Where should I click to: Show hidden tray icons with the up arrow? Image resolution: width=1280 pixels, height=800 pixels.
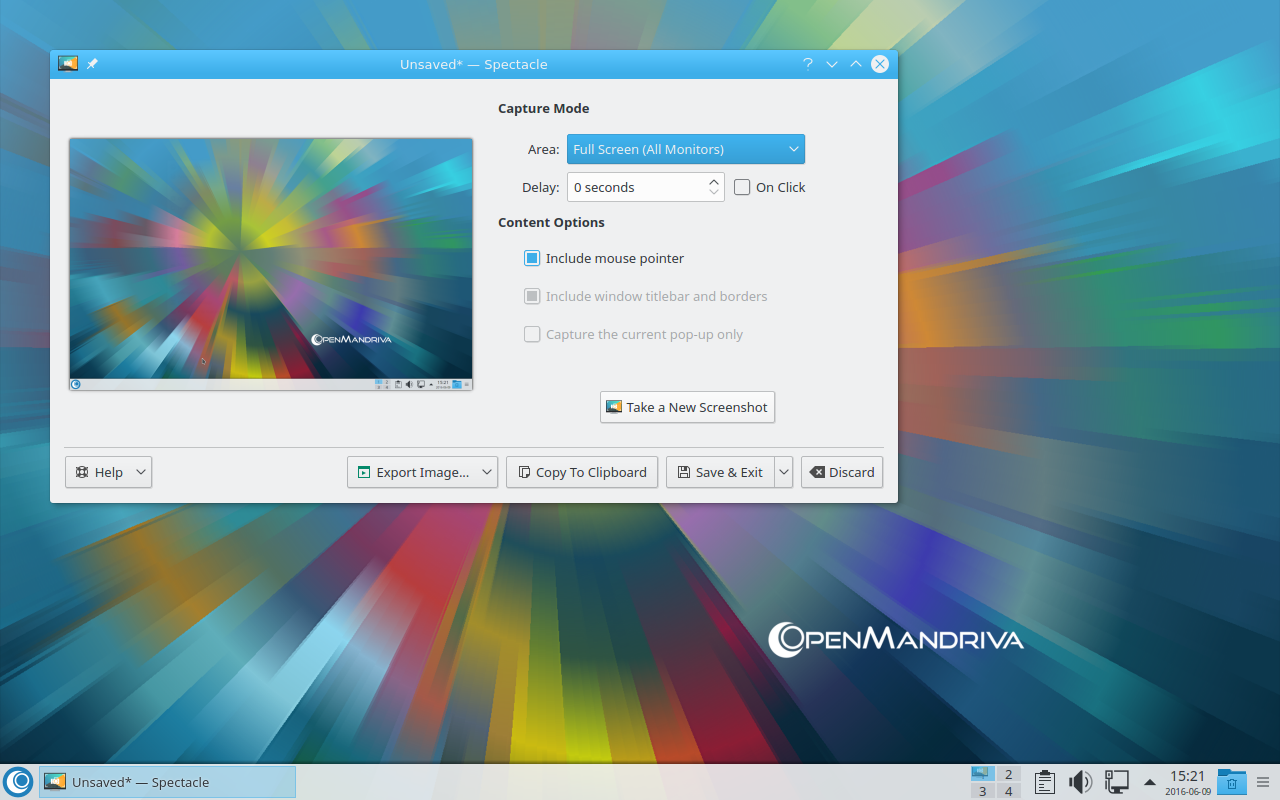click(x=1150, y=781)
